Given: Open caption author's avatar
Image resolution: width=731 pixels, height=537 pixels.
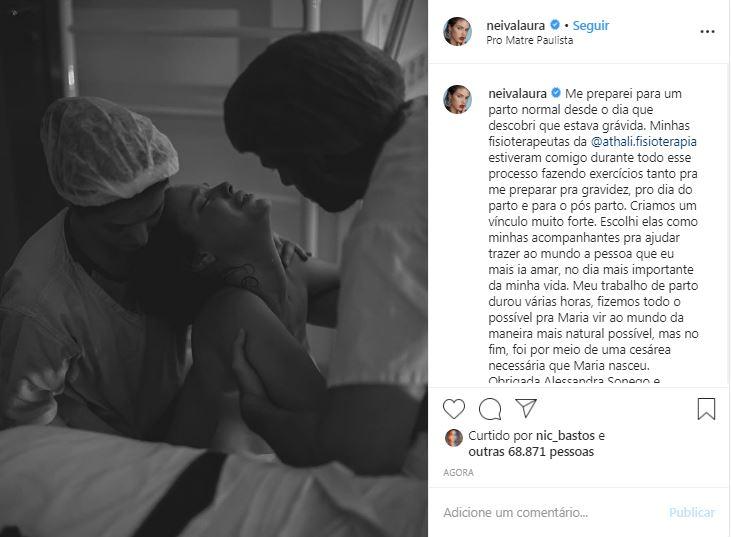Looking at the screenshot, I should [457, 99].
